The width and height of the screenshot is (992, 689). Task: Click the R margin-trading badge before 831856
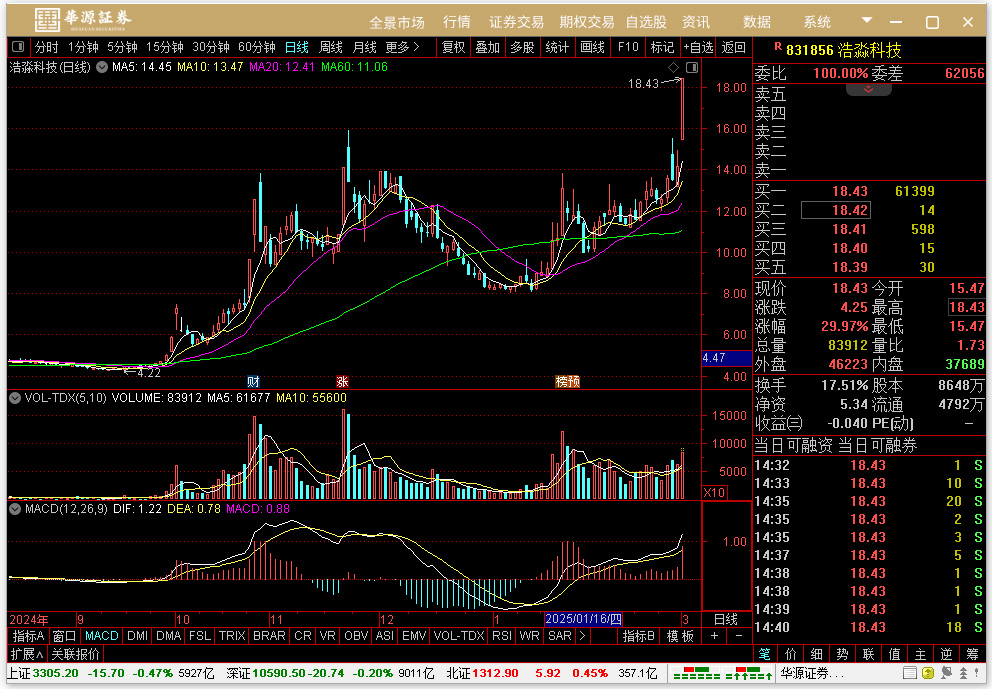click(x=778, y=46)
